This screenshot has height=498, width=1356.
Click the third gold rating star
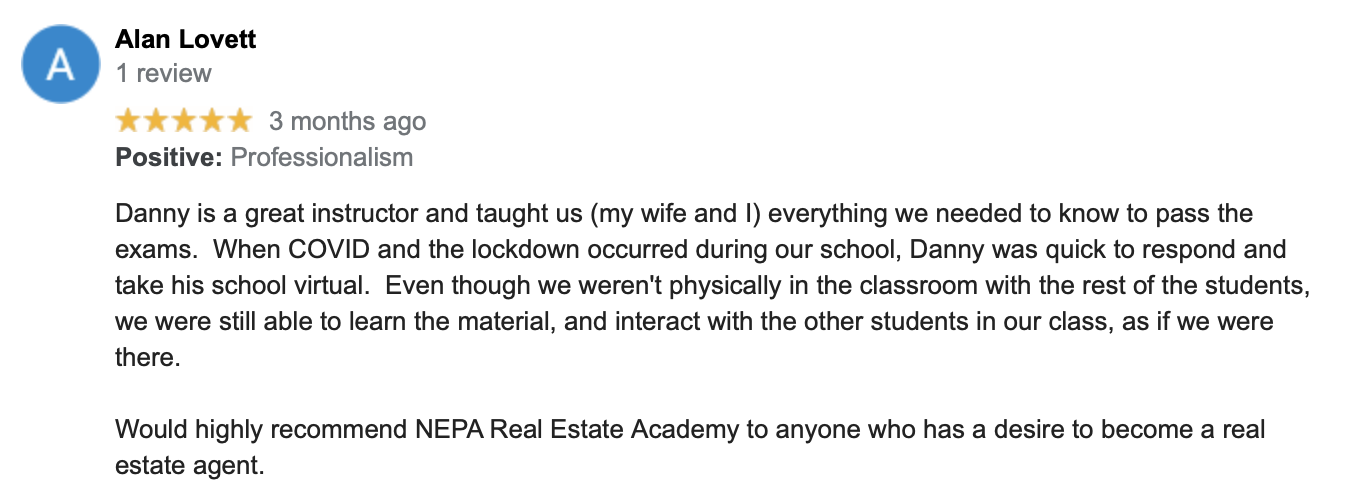(x=184, y=122)
